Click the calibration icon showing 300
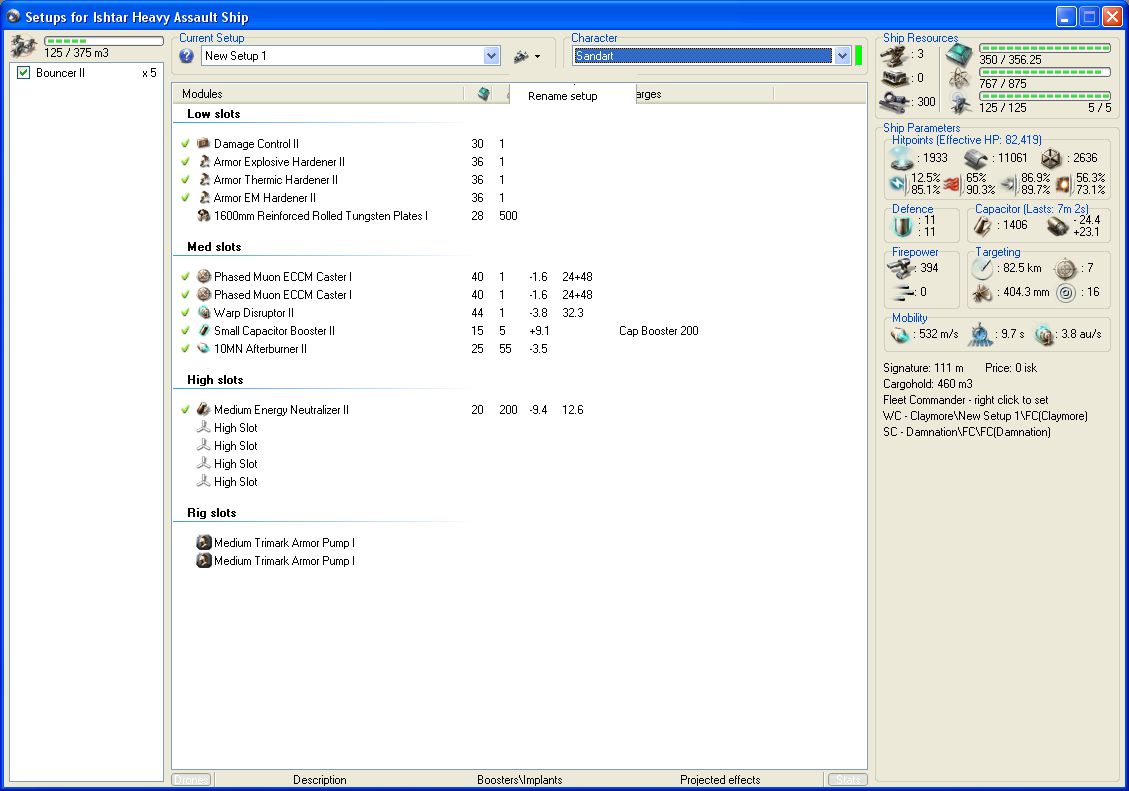The image size is (1129, 791). (895, 101)
